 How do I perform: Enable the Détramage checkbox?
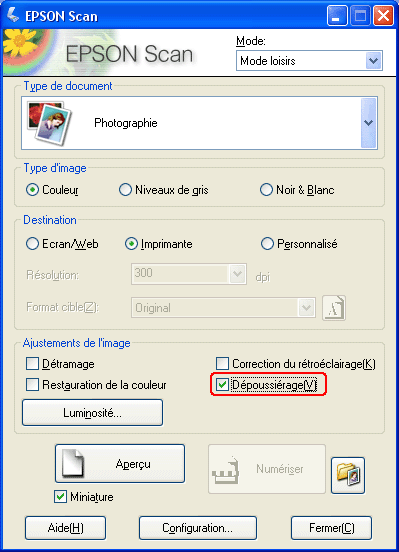pos(32,364)
